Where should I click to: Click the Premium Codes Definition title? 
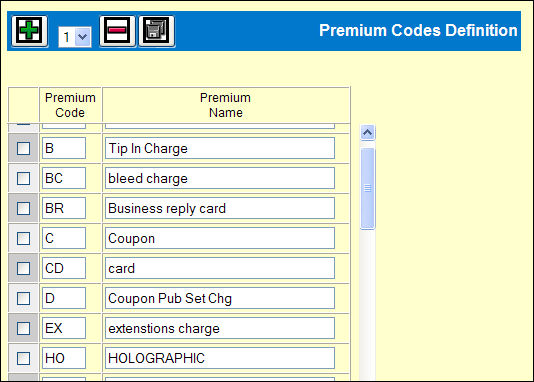coord(418,30)
